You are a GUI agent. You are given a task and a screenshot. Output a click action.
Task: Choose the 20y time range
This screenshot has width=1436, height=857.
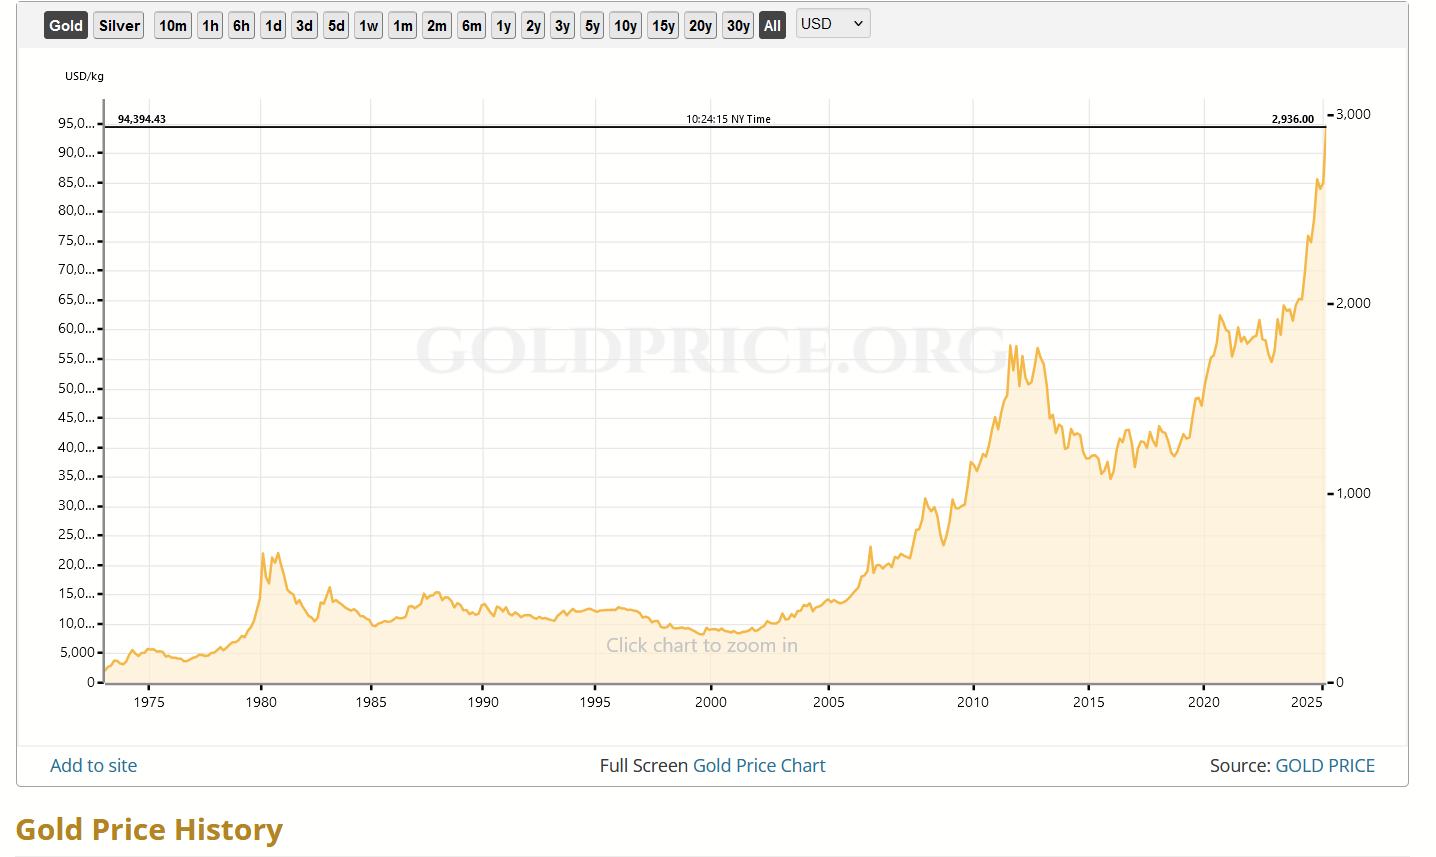coord(700,26)
